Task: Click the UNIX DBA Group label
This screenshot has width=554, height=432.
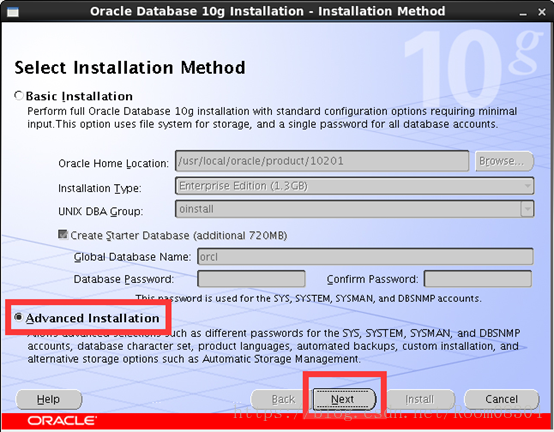Action: [101, 211]
